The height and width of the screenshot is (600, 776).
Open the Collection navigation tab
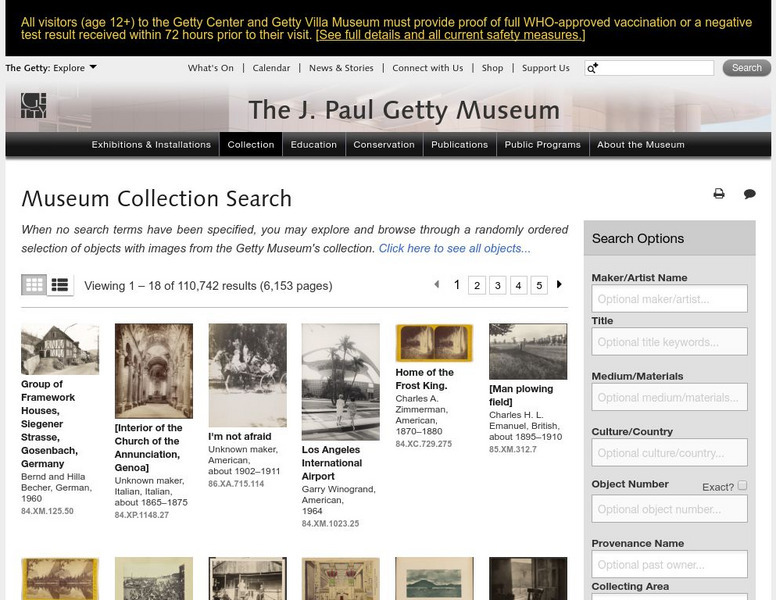[250, 145]
